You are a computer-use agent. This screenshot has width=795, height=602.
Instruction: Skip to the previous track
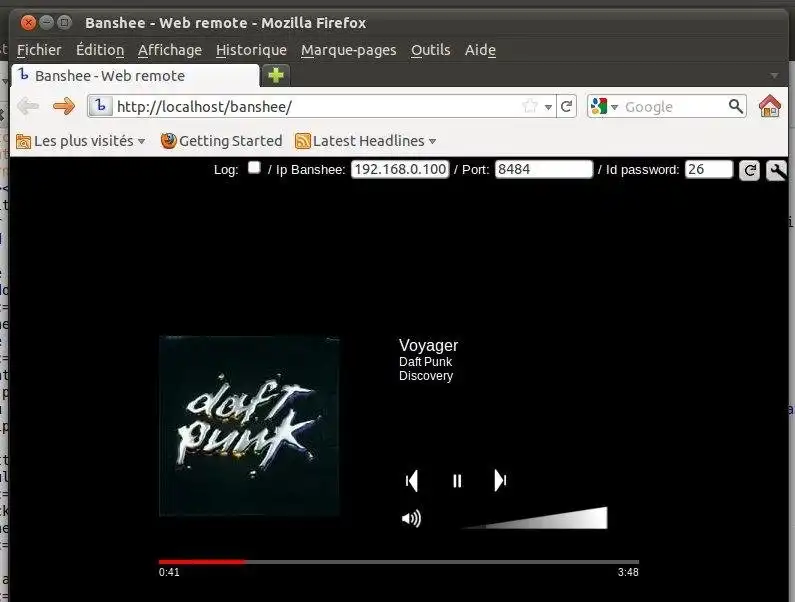(412, 480)
